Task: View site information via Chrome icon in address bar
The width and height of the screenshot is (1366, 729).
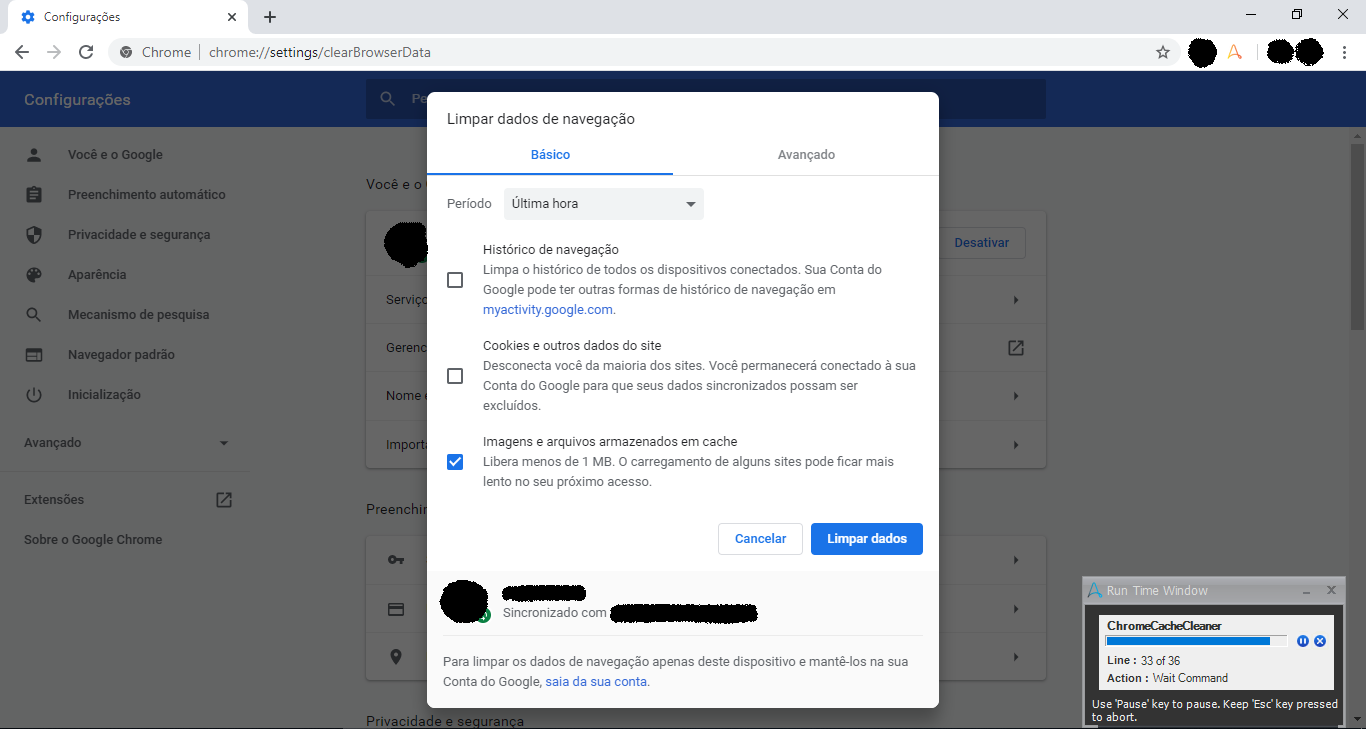Action: click(x=127, y=52)
